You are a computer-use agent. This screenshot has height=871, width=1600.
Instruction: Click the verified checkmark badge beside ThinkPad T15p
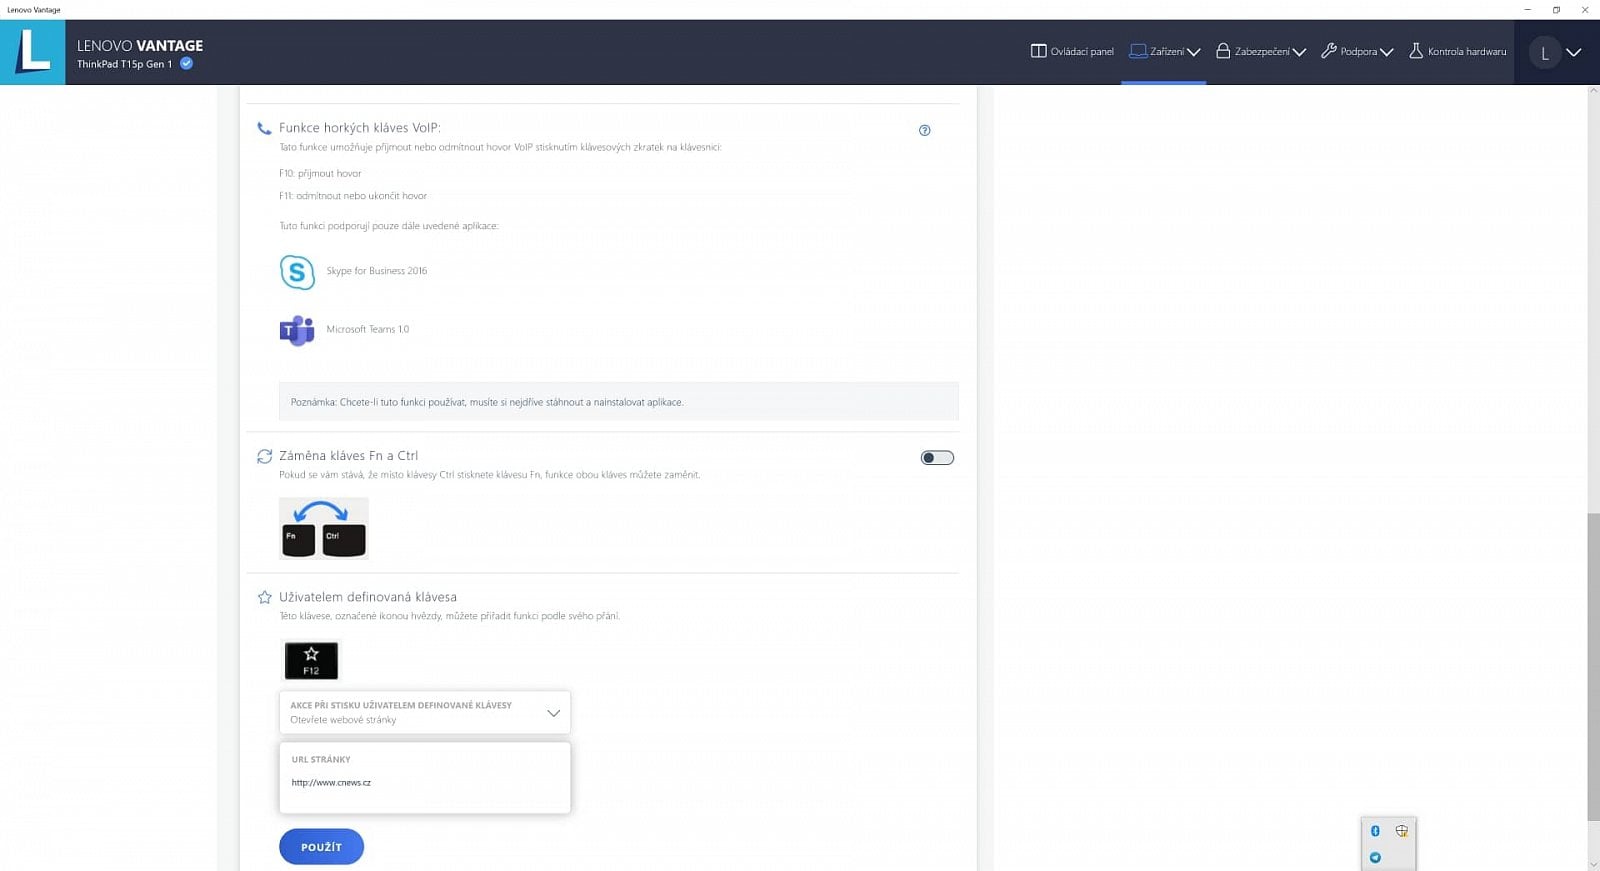[x=186, y=64]
